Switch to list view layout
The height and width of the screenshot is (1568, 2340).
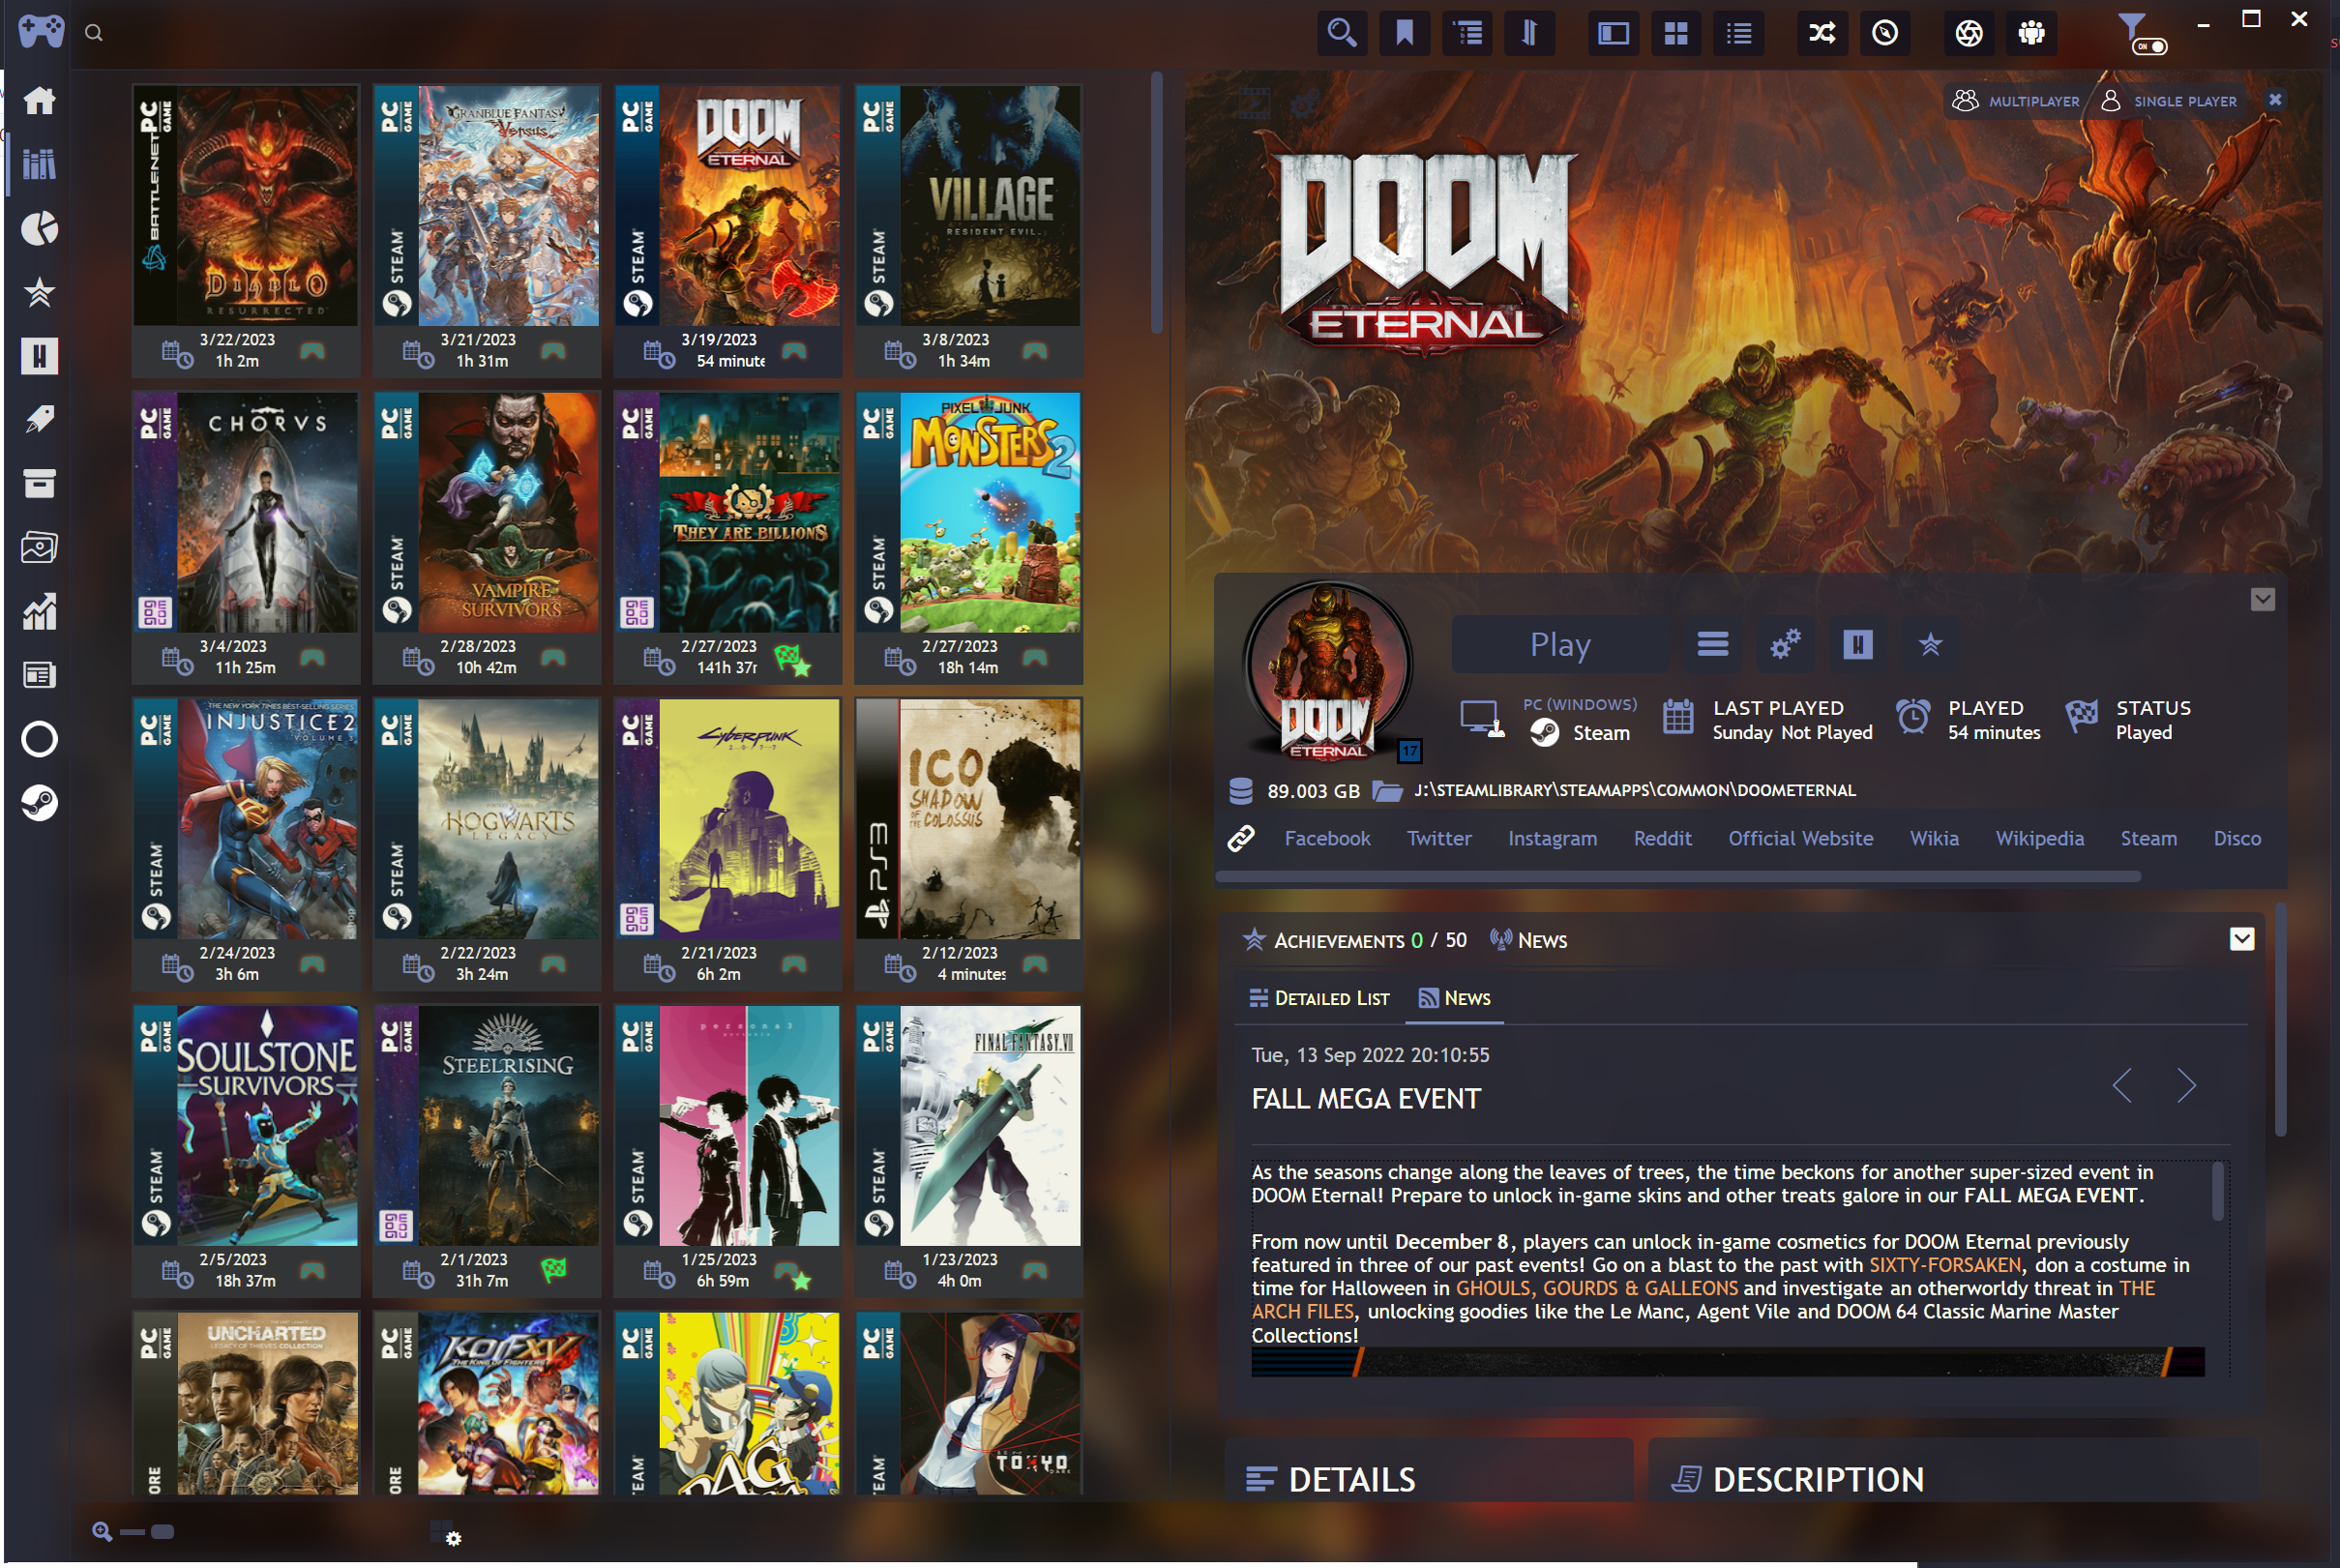(x=1738, y=33)
